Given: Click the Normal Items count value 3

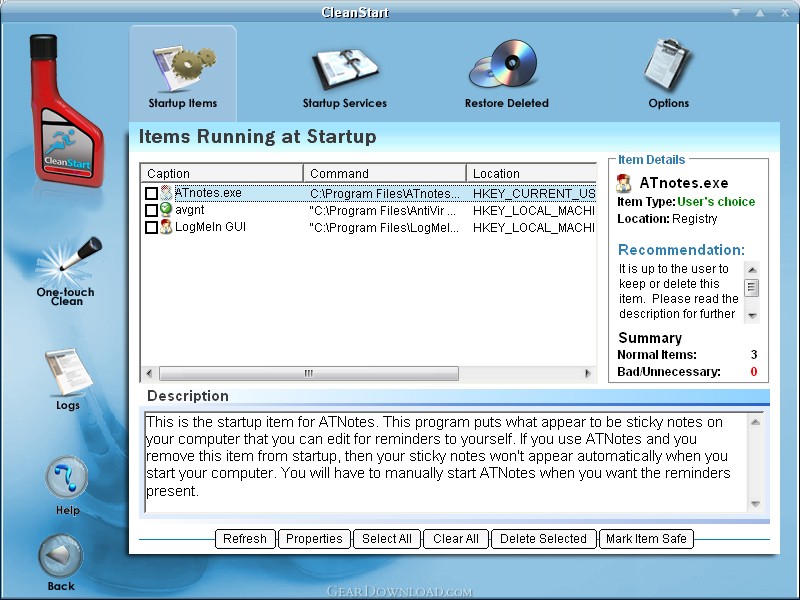Looking at the screenshot, I should point(754,355).
